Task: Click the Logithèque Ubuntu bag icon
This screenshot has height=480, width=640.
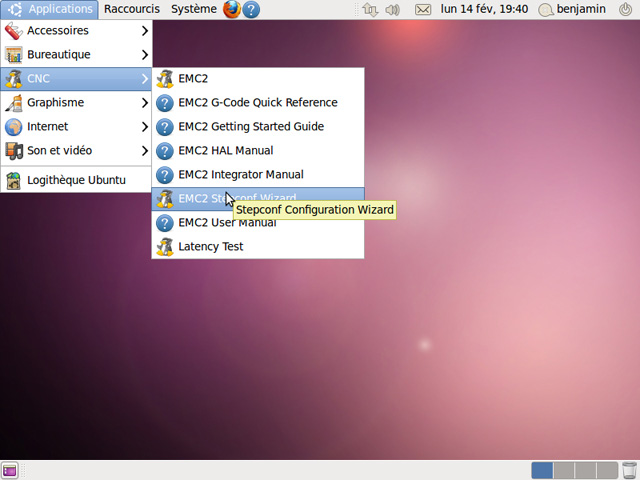Action: pos(13,180)
